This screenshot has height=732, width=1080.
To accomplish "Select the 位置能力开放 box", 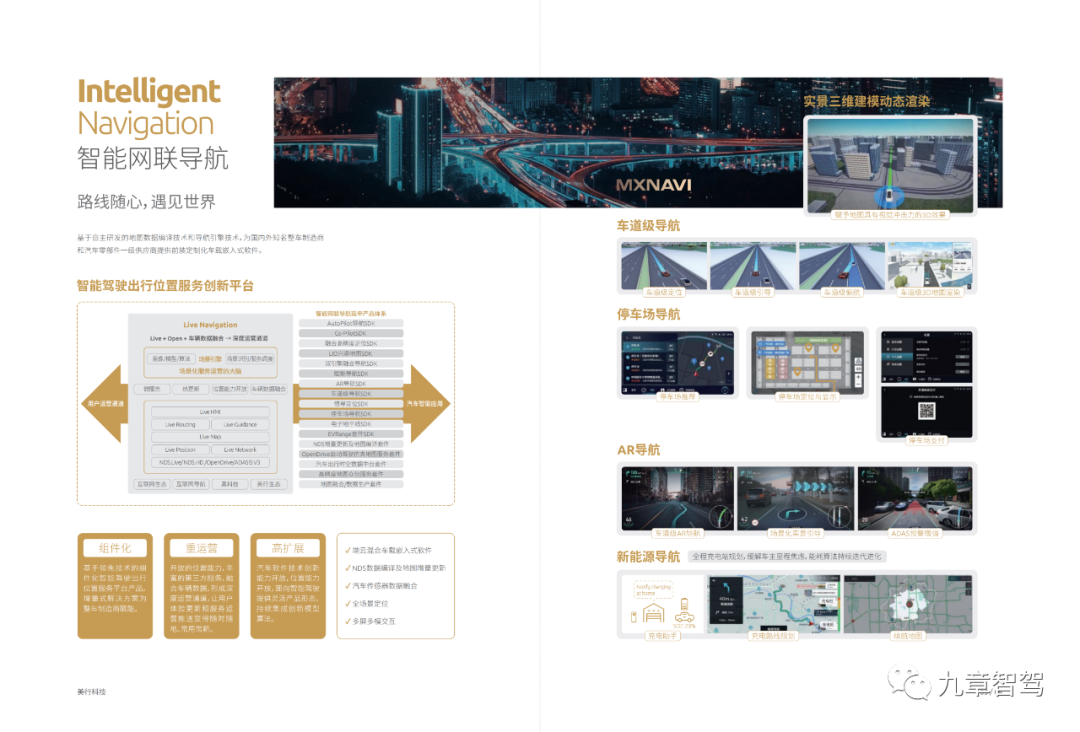I will pos(230,389).
